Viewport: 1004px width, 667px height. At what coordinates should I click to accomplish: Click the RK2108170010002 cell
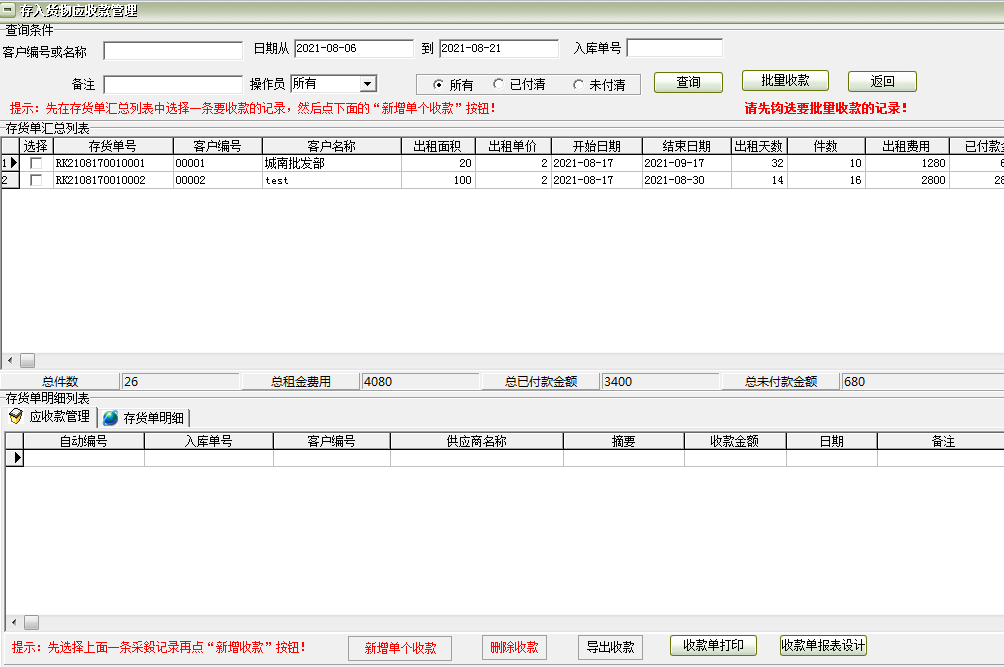[x=113, y=181]
